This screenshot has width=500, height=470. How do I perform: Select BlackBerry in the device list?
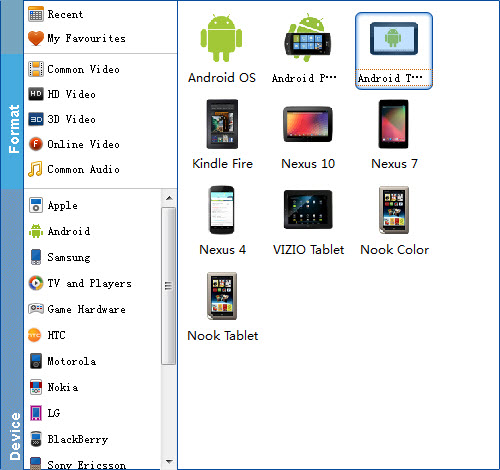tap(93, 439)
